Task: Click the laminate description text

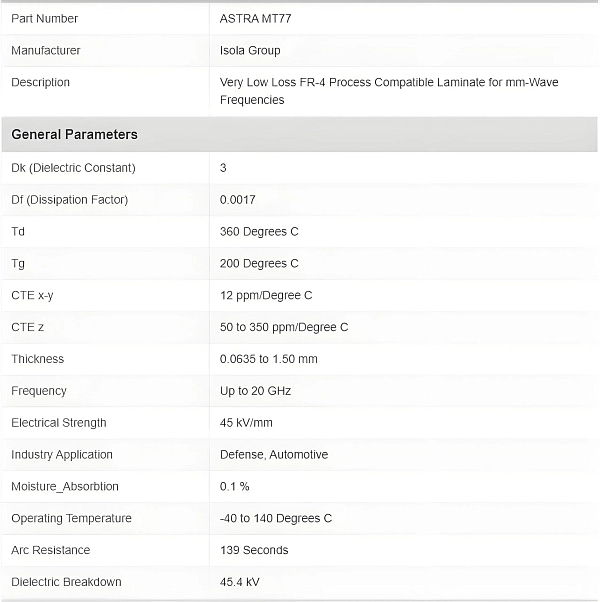Action: pyautogui.click(x=389, y=91)
